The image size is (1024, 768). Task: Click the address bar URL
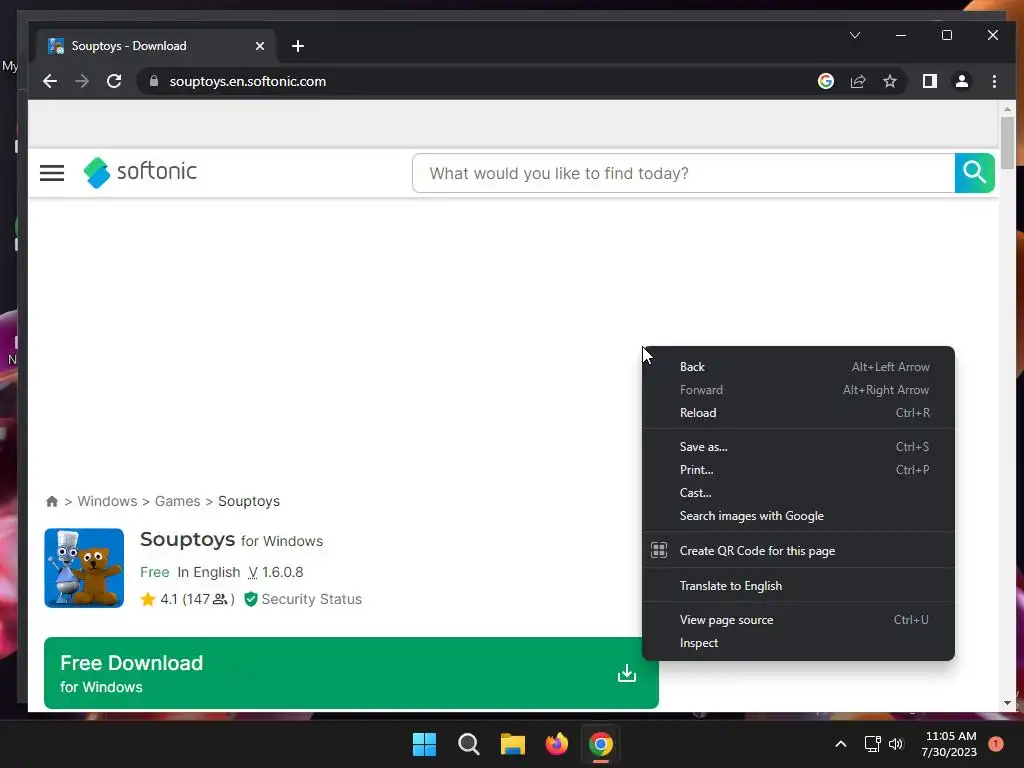pyautogui.click(x=248, y=82)
